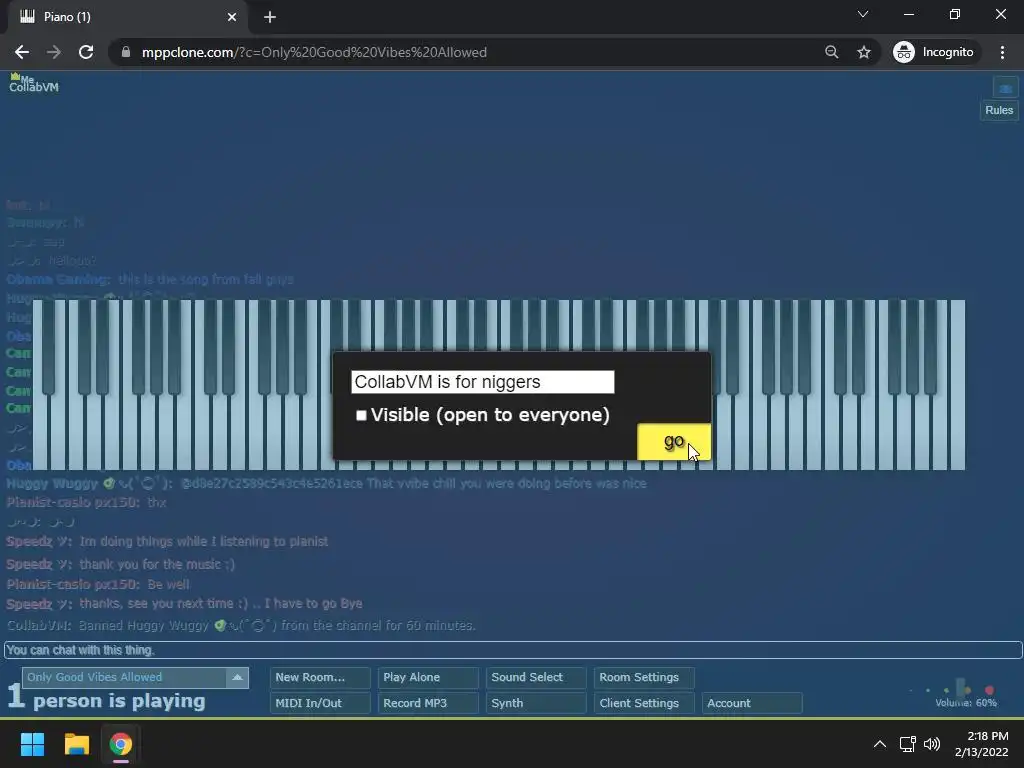Open File Explorer from the taskbar
1024x768 pixels.
(x=76, y=744)
